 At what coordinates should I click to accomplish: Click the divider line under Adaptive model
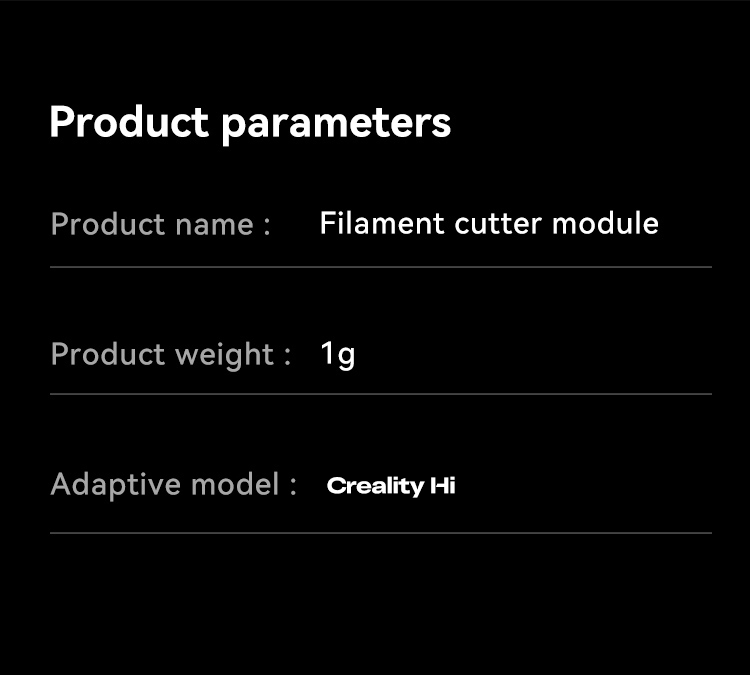point(380,533)
